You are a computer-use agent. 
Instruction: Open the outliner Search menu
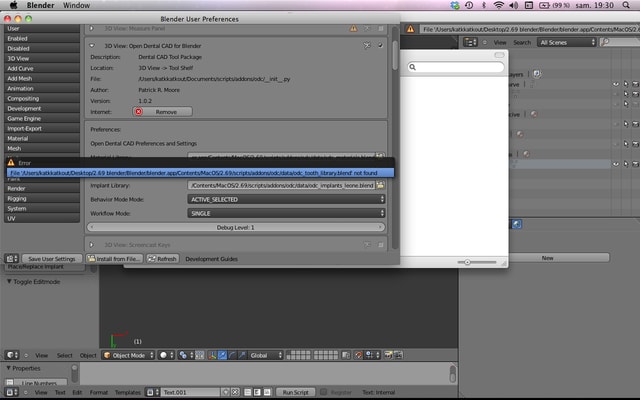(522, 42)
